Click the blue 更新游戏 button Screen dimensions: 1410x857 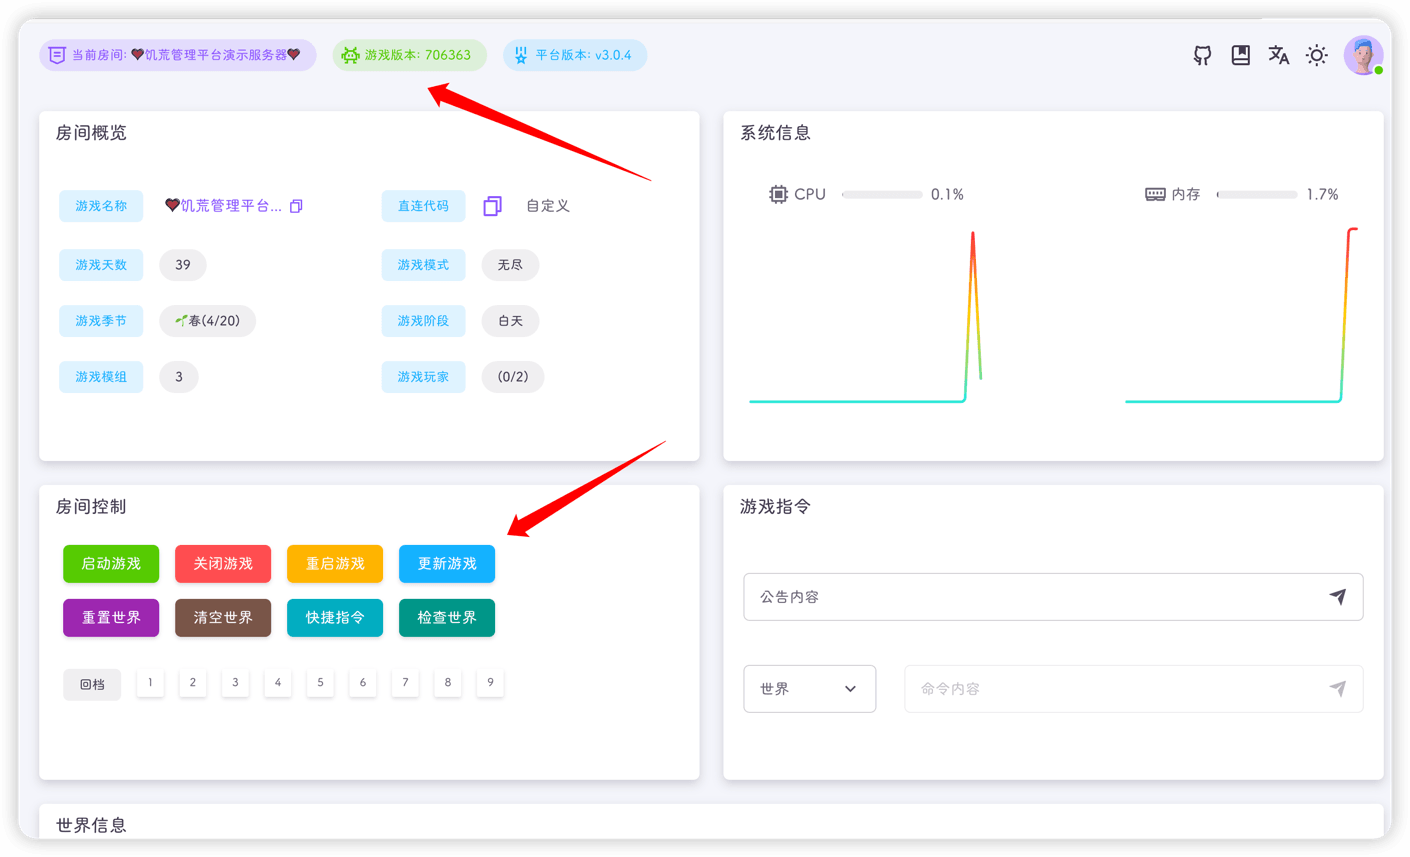tap(447, 564)
